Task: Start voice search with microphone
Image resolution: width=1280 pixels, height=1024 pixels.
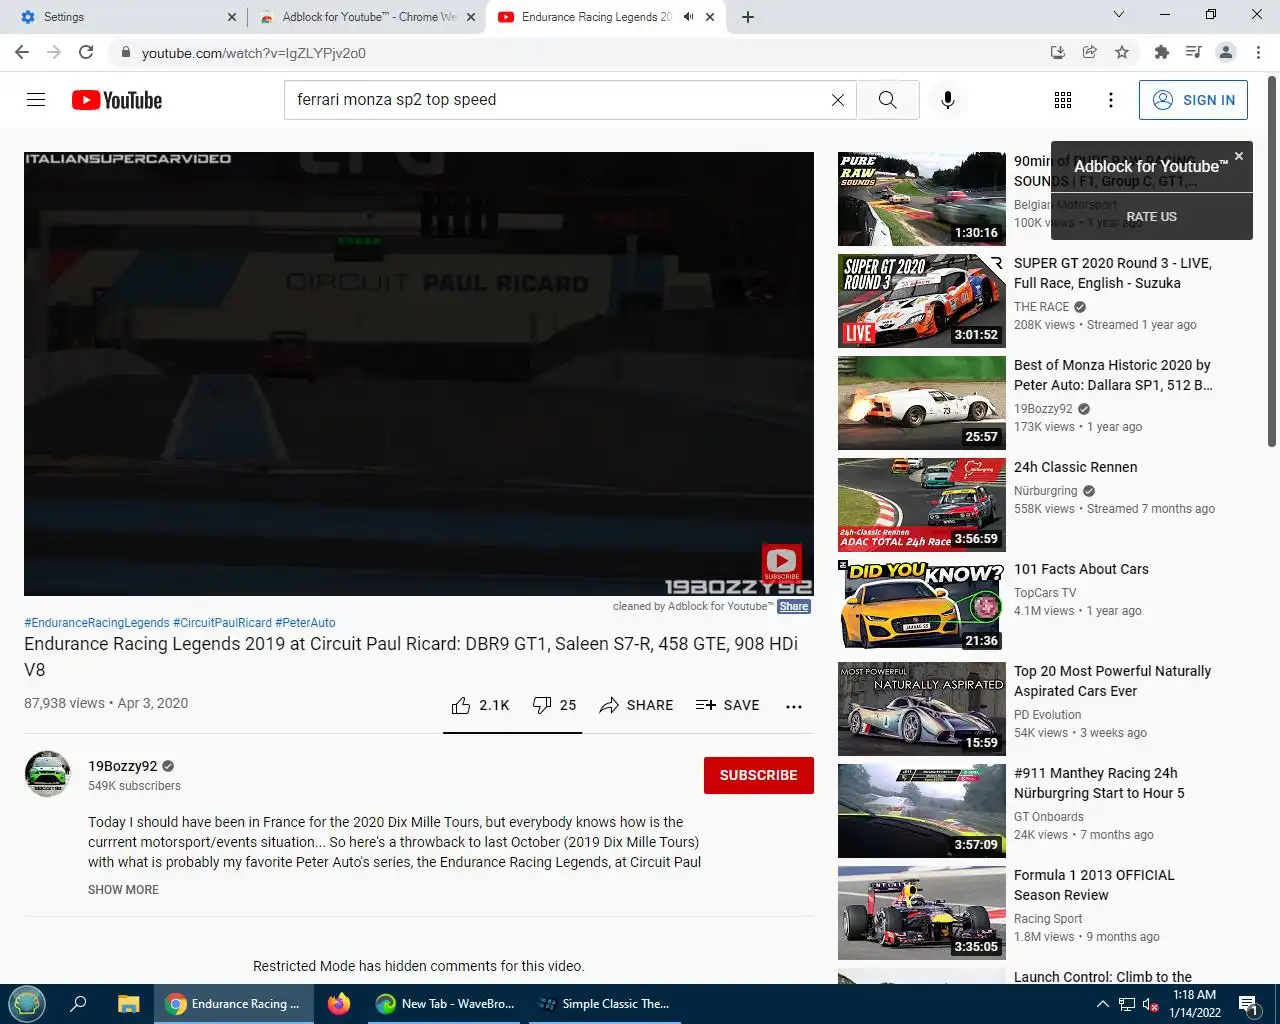Action: [x=948, y=100]
